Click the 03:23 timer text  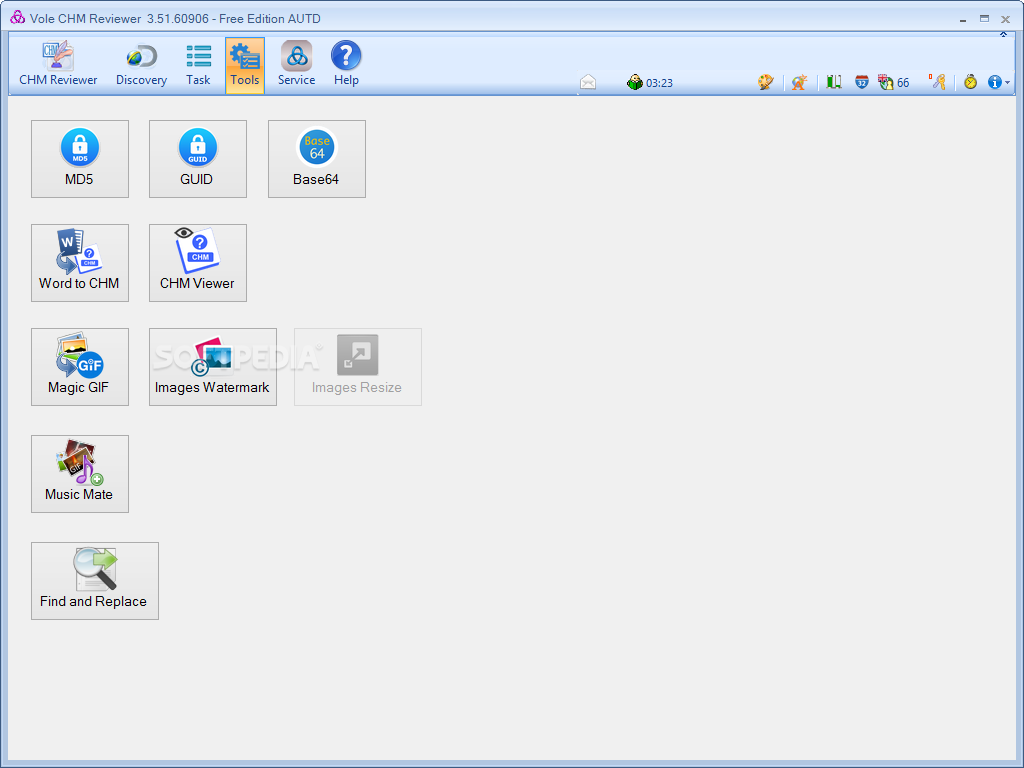click(659, 83)
